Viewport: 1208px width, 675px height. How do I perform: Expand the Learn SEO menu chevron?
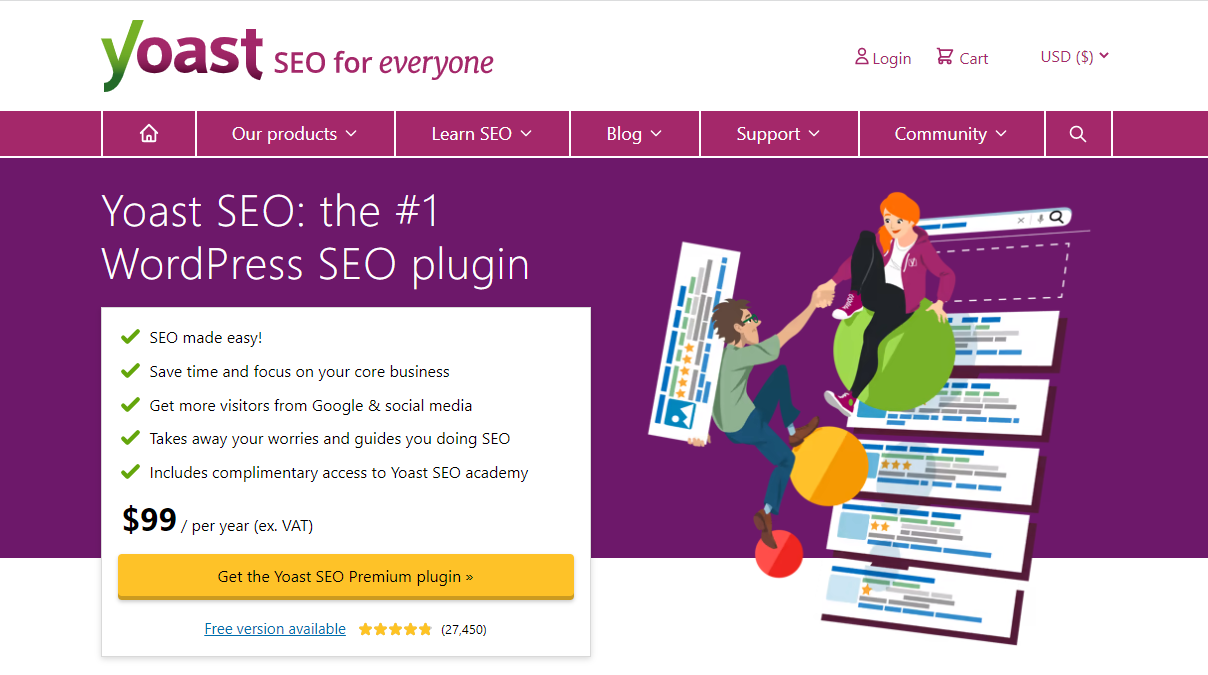526,134
